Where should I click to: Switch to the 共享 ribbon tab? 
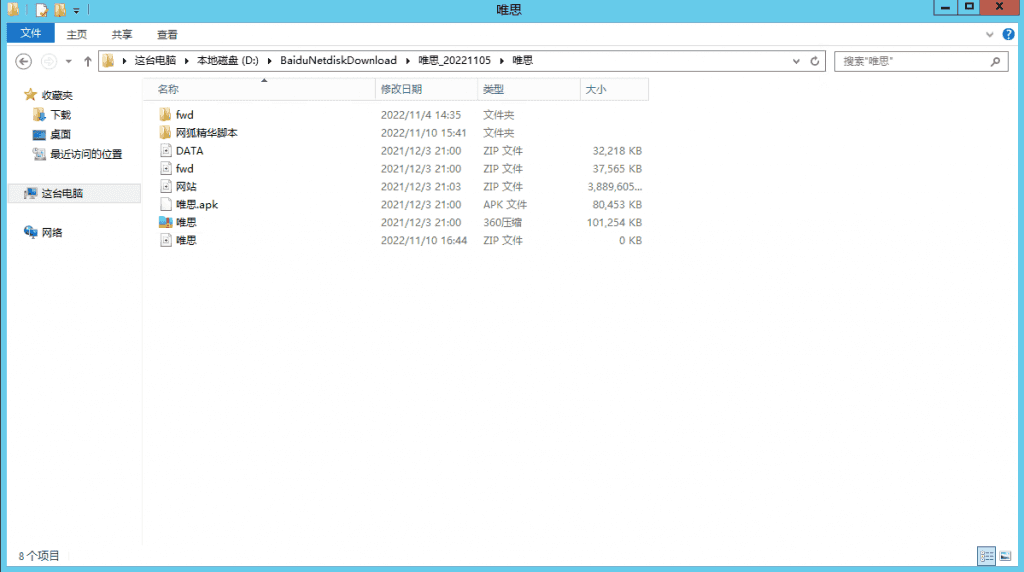point(121,35)
